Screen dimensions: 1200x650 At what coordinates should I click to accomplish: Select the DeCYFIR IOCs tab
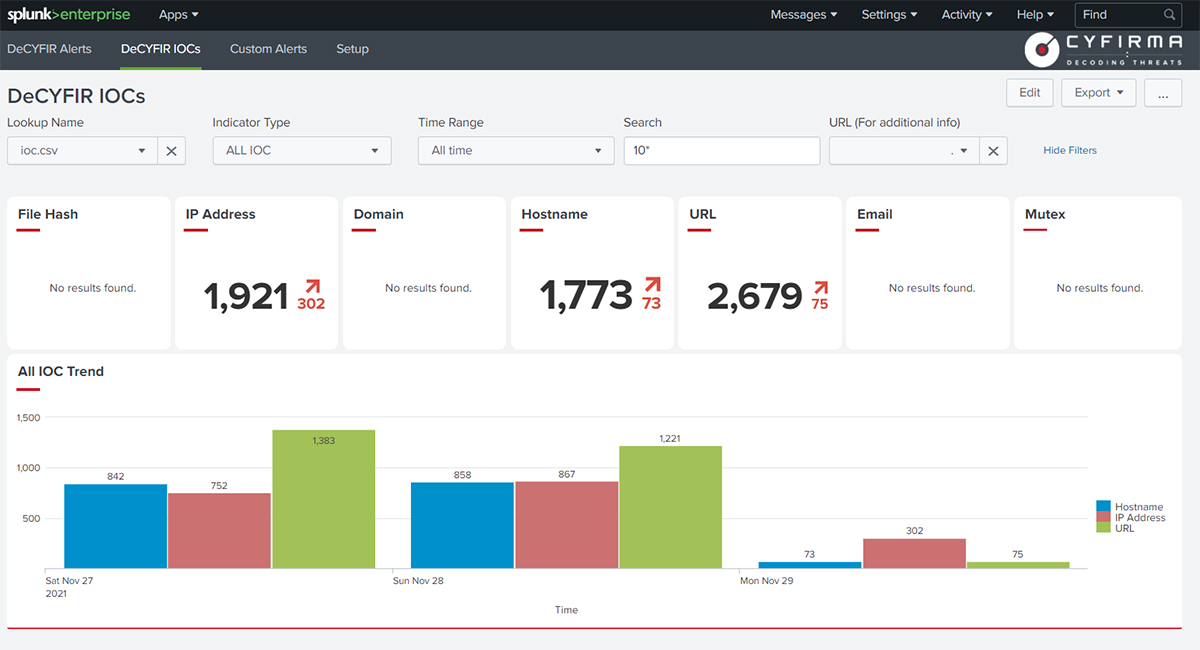161,49
